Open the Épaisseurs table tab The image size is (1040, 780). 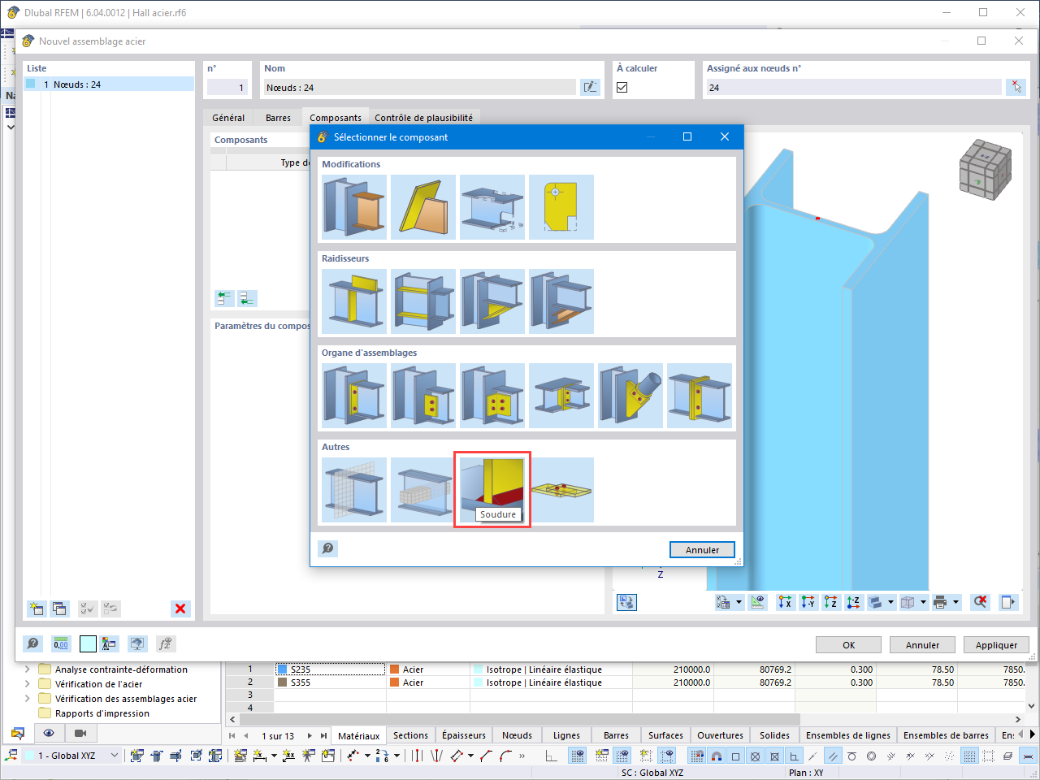[x=464, y=735]
